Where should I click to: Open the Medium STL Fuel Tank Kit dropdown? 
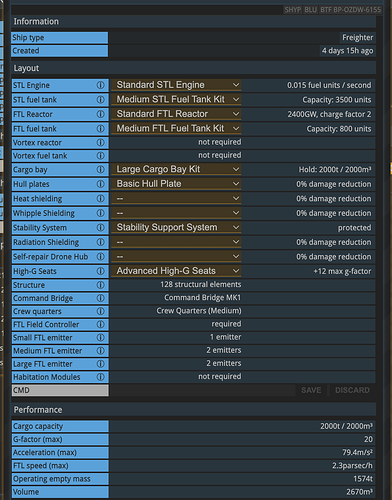176,99
